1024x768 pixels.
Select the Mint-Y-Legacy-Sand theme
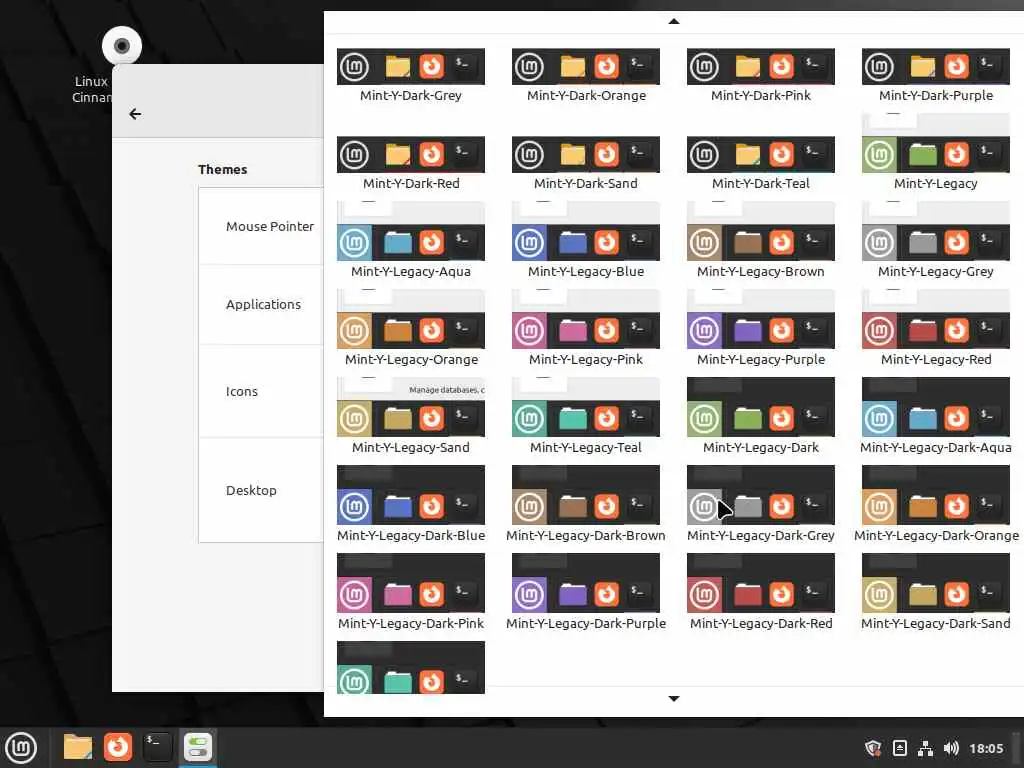[x=411, y=408]
